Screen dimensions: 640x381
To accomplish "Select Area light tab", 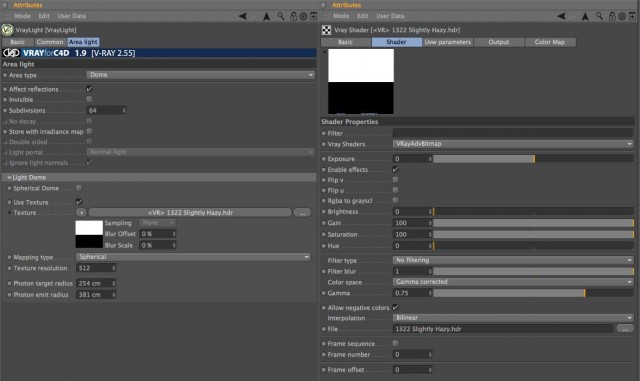I will 83,42.
